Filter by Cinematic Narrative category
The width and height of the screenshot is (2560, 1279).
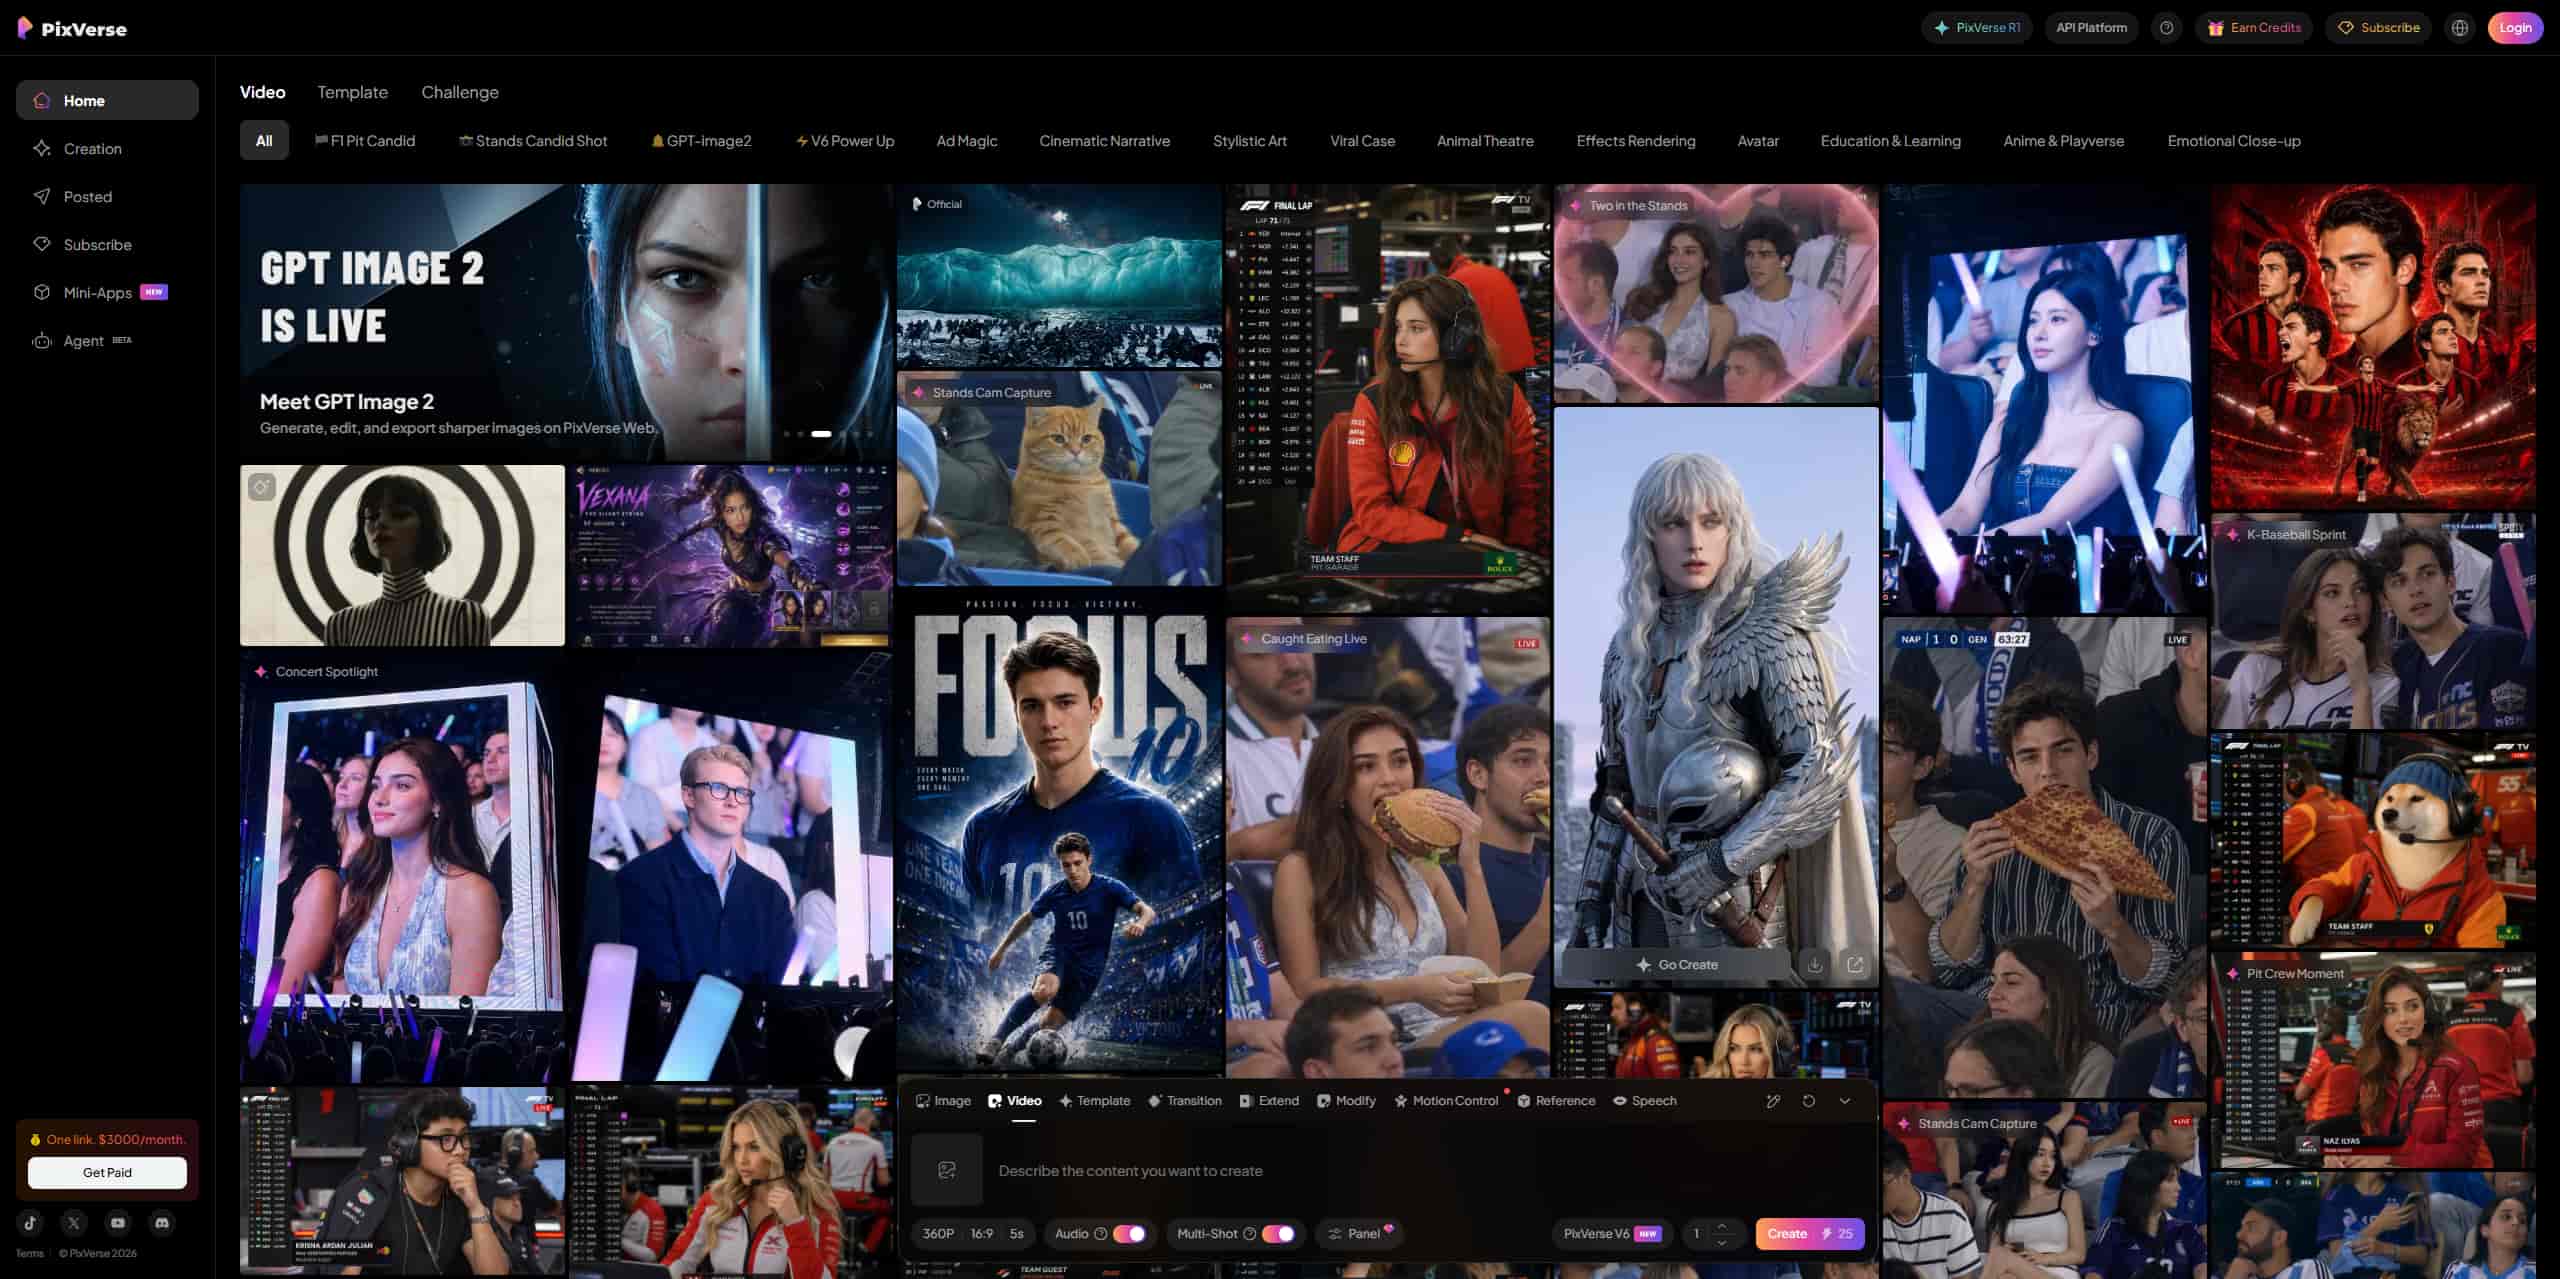point(1104,141)
